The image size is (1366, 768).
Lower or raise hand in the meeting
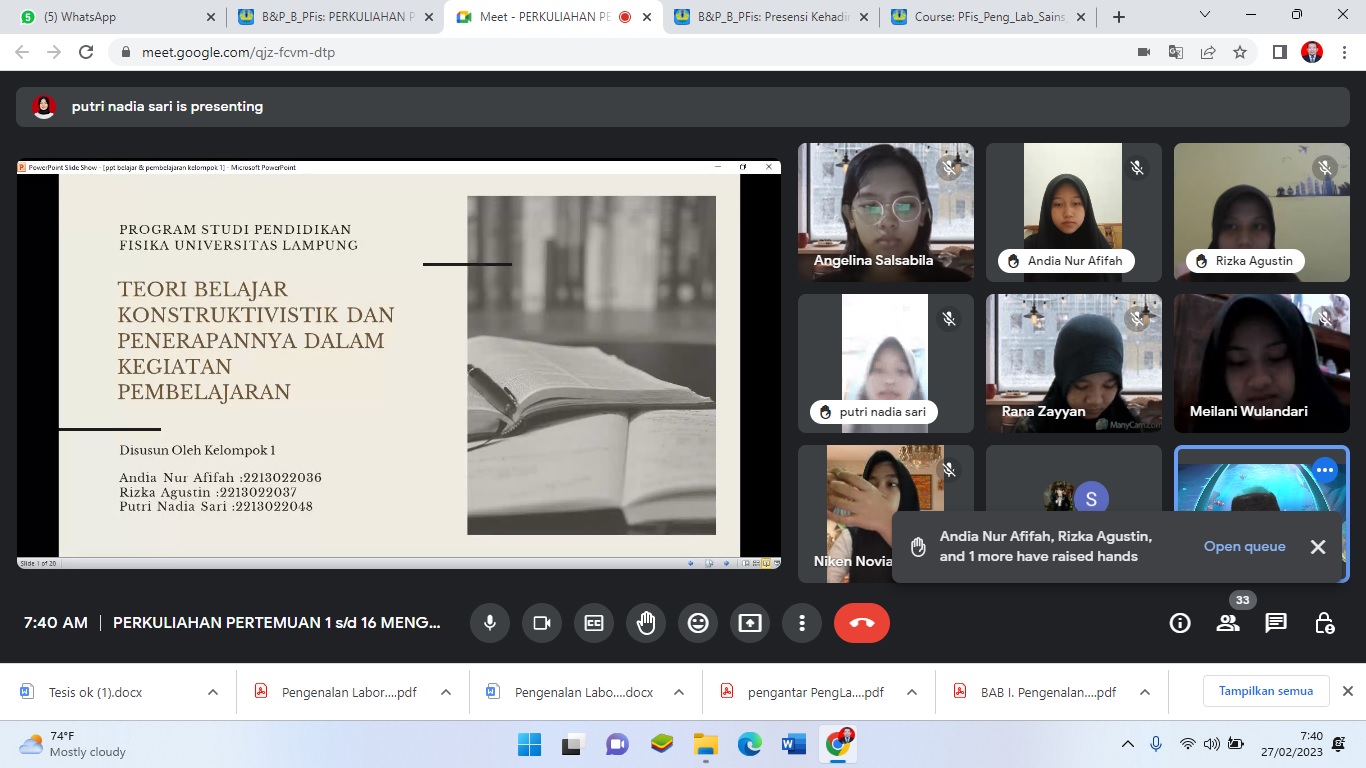click(x=646, y=623)
